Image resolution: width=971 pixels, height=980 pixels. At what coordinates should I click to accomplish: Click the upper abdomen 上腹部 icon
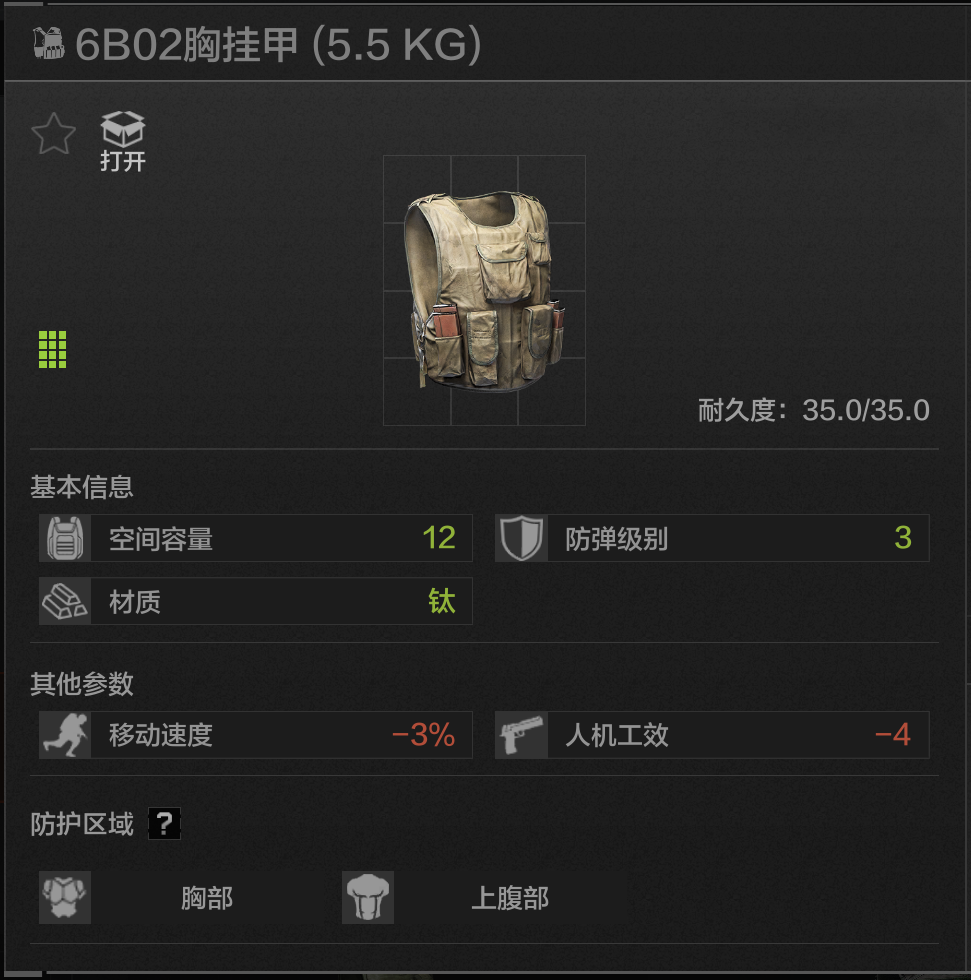(368, 898)
